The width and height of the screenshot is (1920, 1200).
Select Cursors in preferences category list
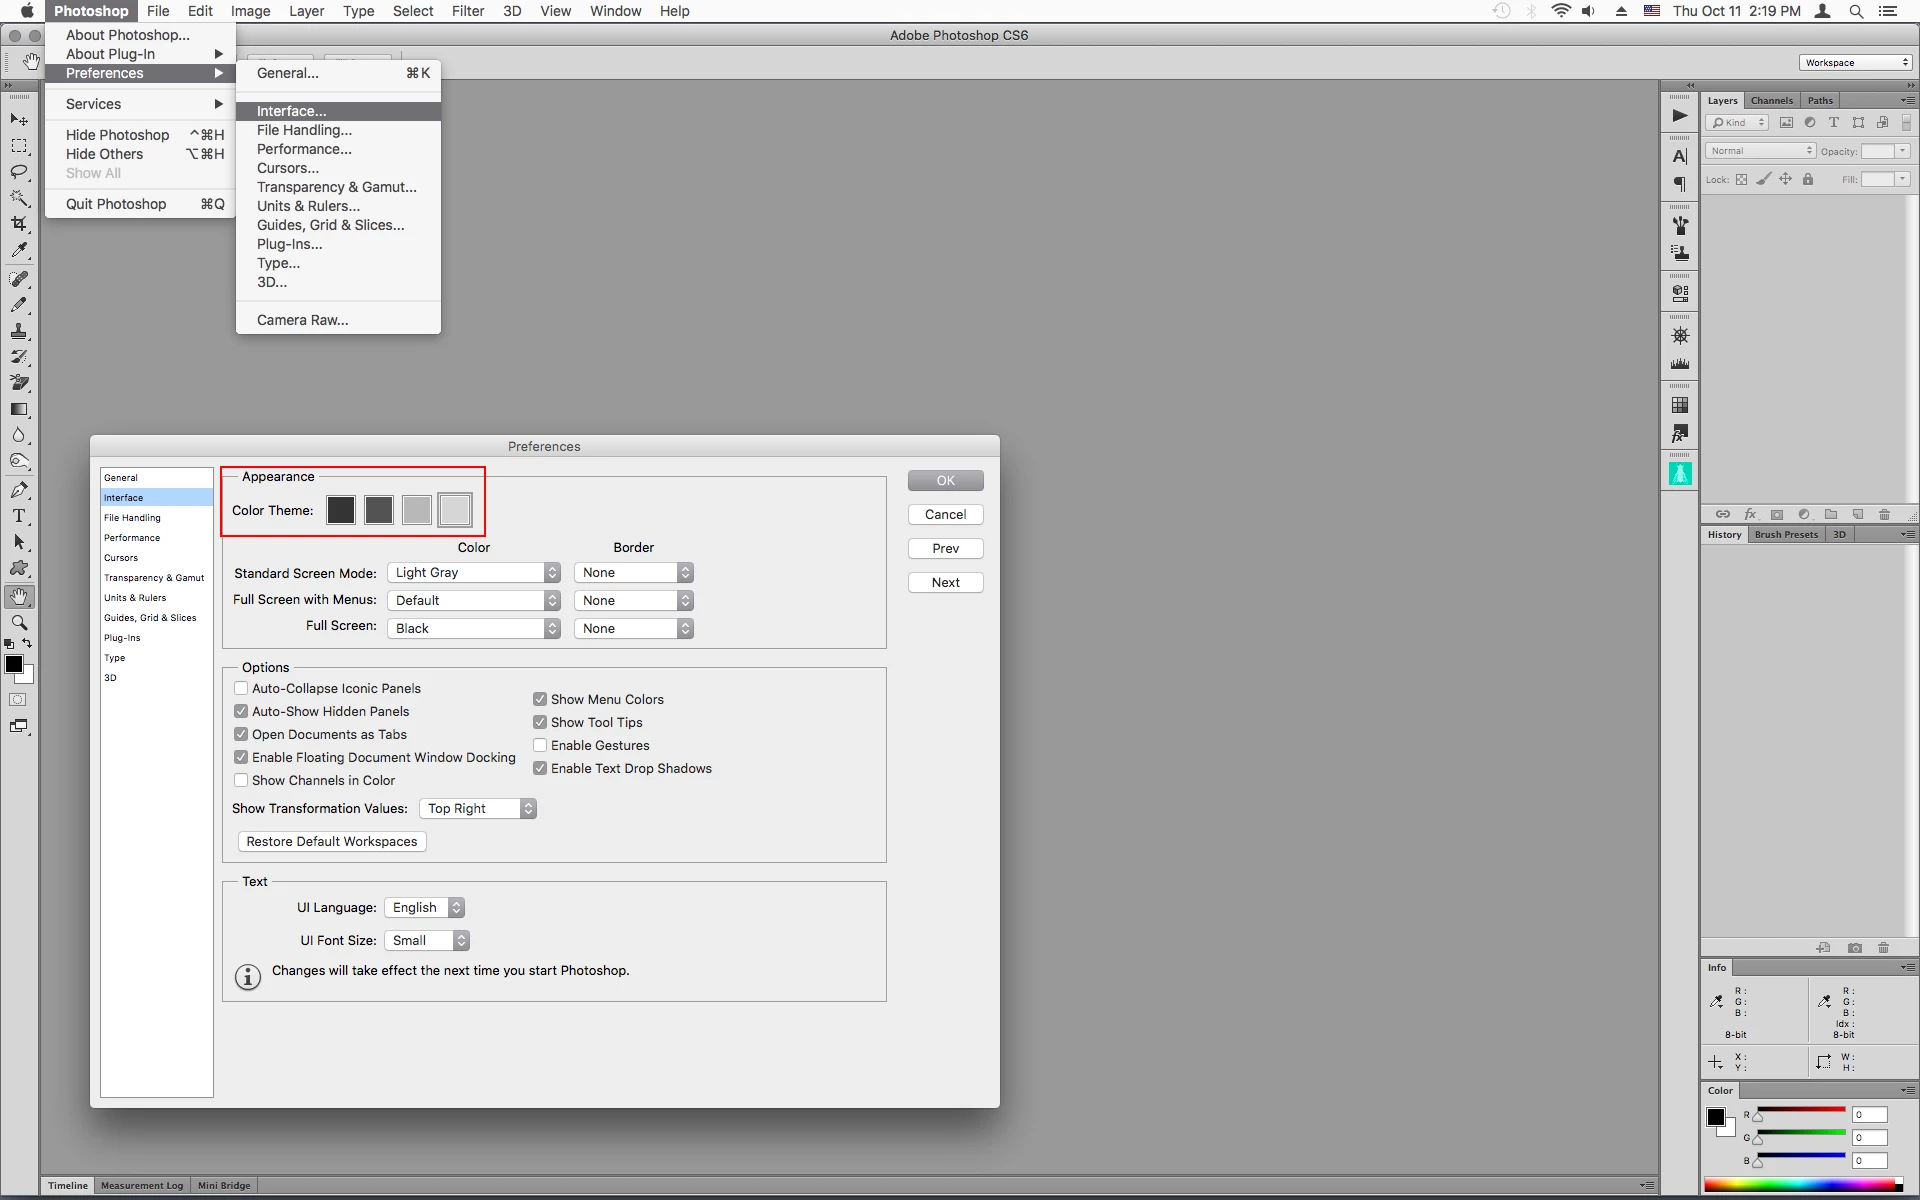point(121,558)
